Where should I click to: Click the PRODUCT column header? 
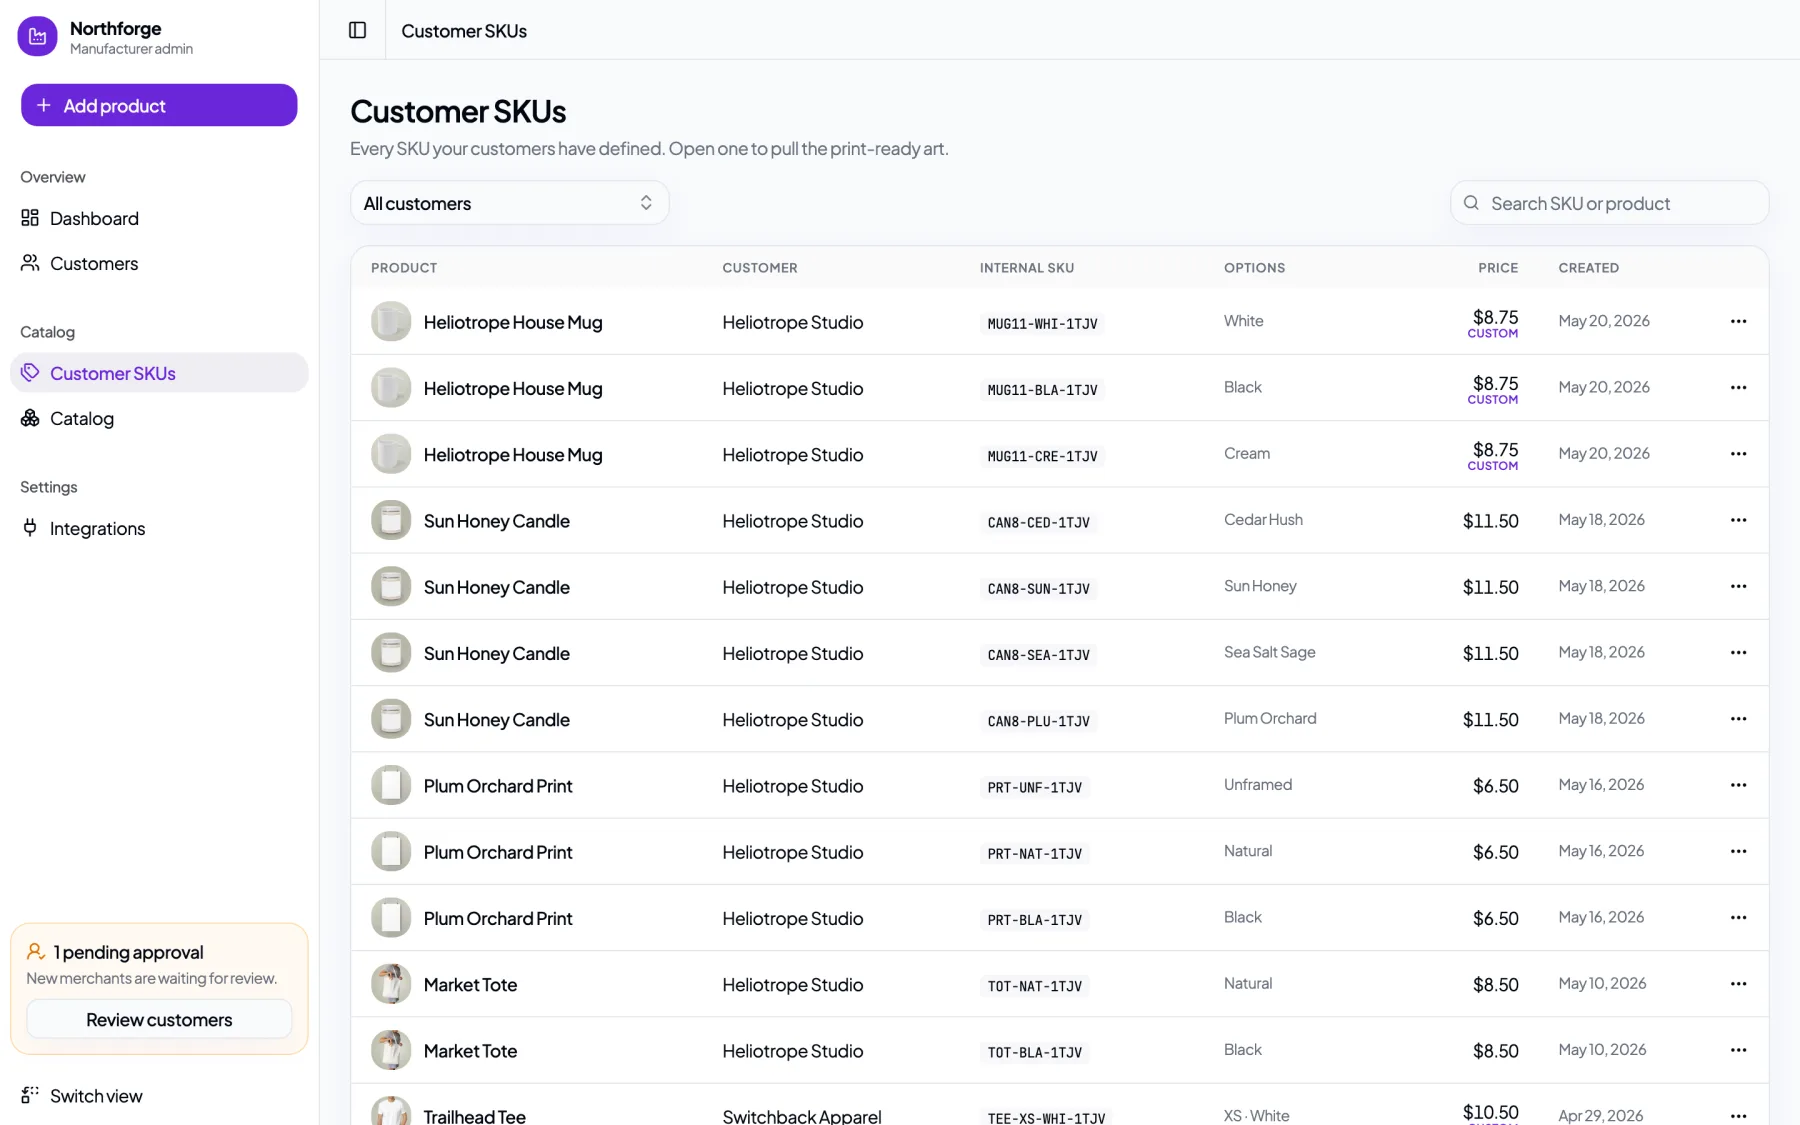pyautogui.click(x=404, y=268)
